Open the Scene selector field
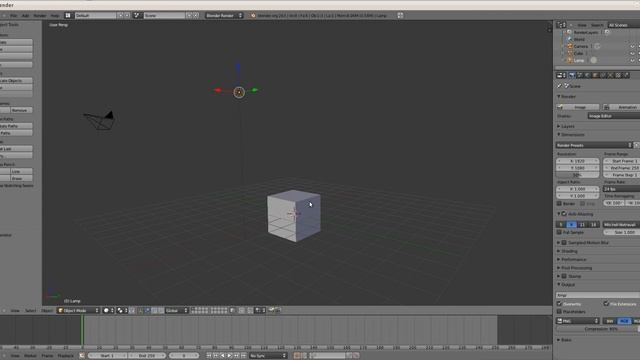 pyautogui.click(x=164, y=16)
